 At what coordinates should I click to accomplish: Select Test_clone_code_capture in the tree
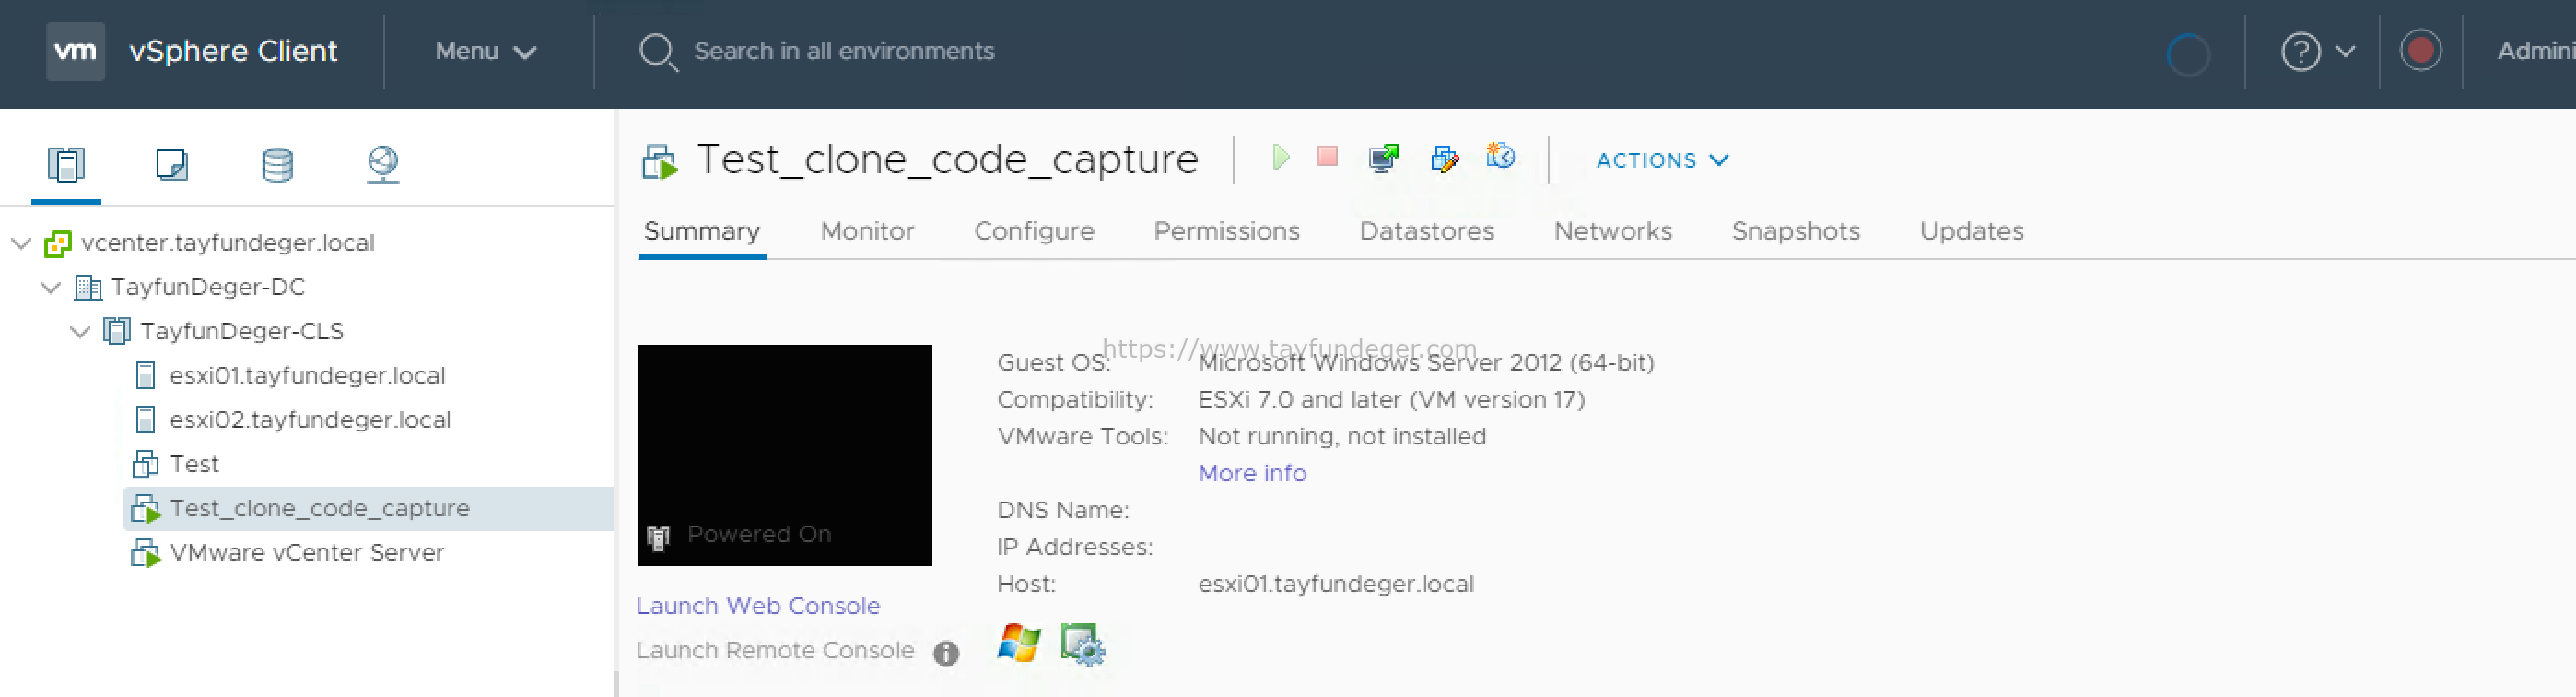click(319, 508)
